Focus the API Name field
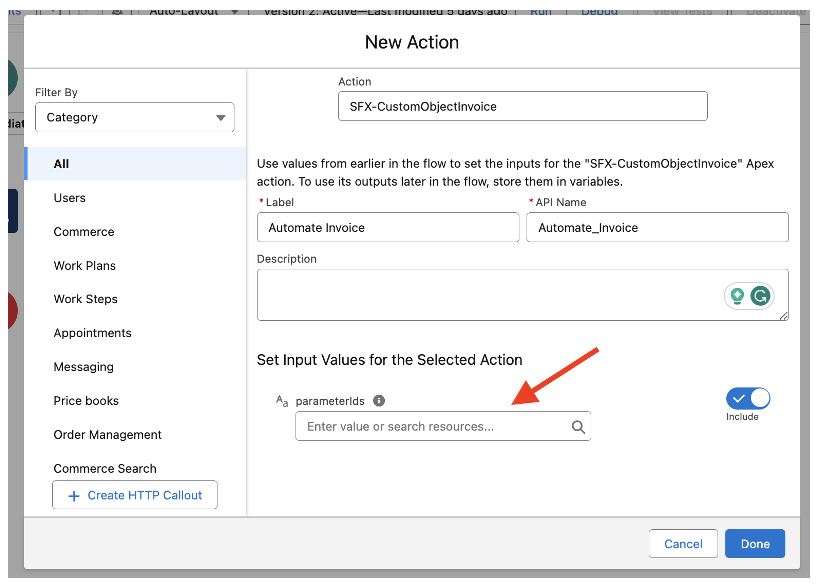The height and width of the screenshot is (586, 820). tap(657, 228)
